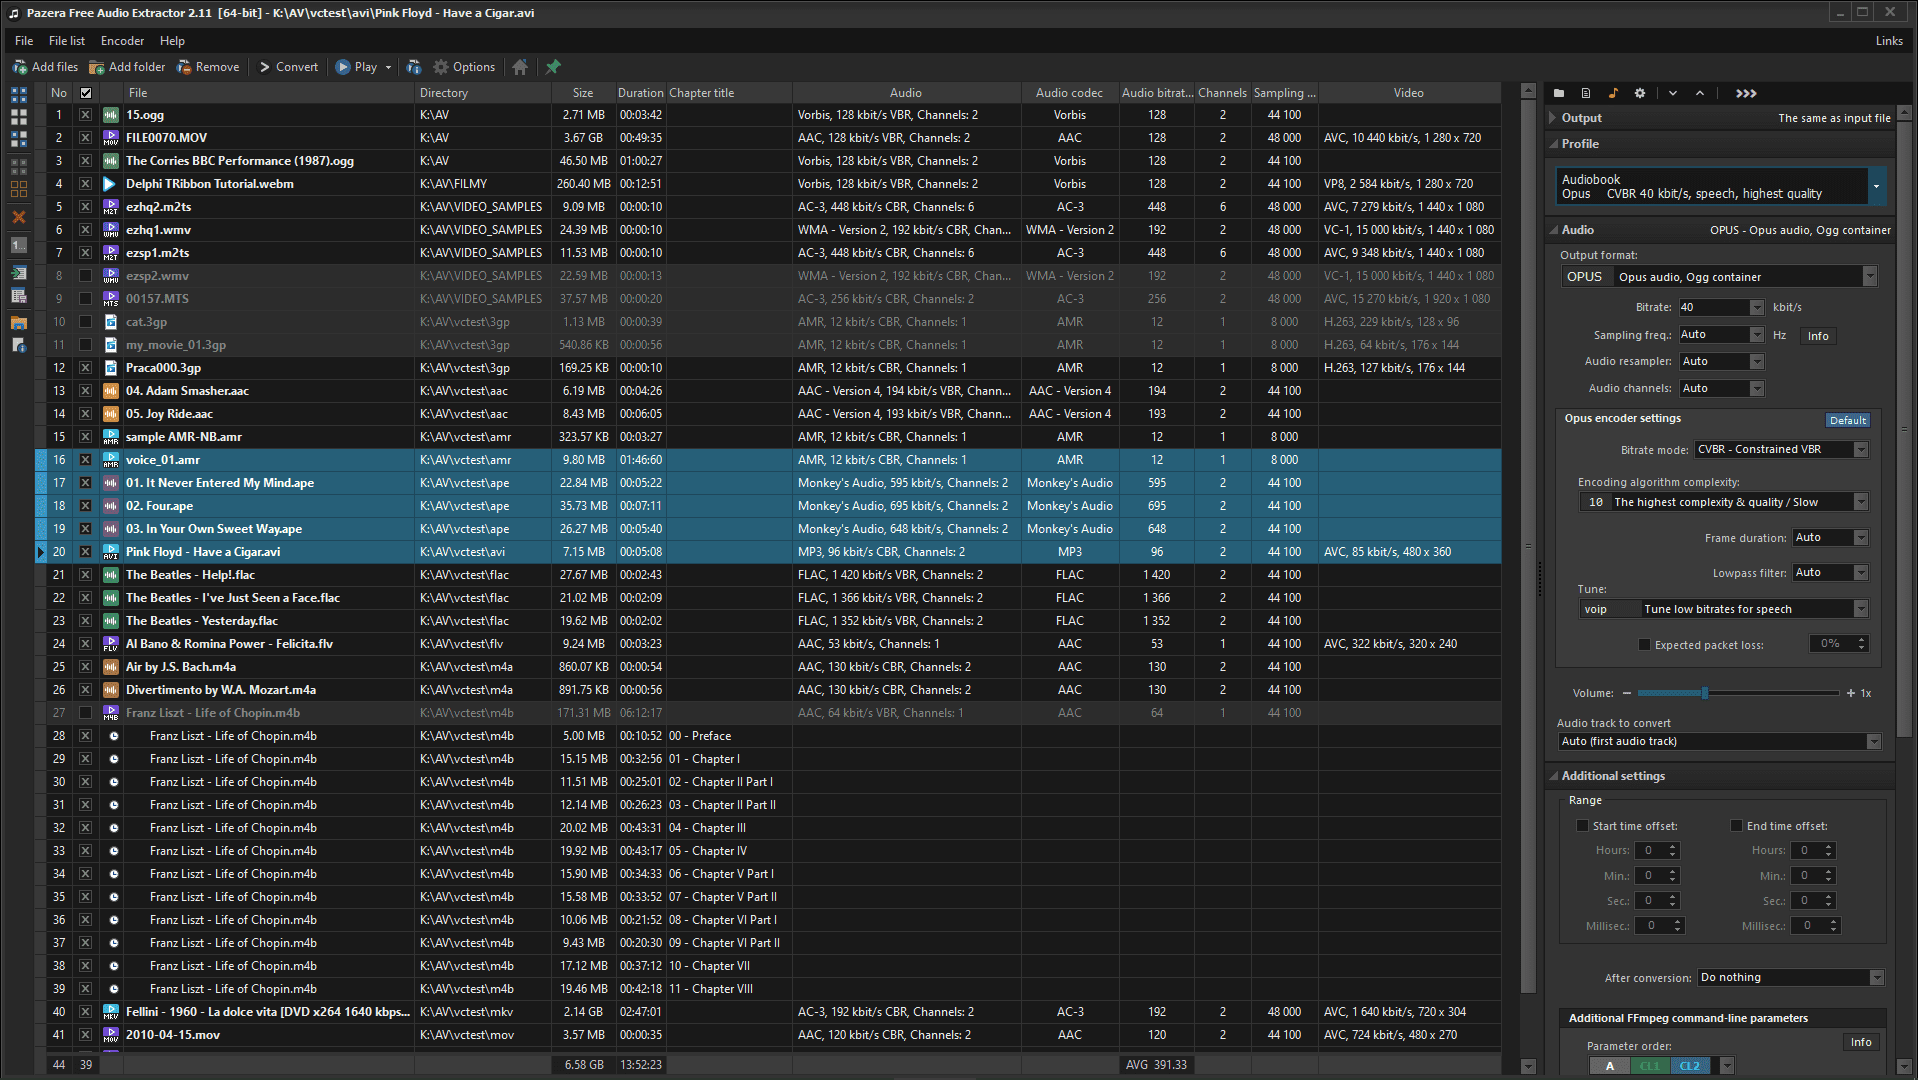The height and width of the screenshot is (1080, 1918).
Task: Click the orange folder icon in left sidebar
Action: click(18, 322)
